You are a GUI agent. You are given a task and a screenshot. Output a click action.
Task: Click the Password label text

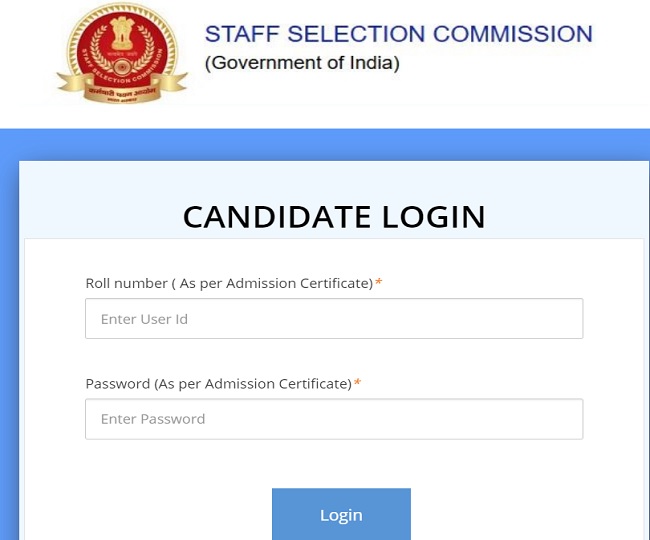(x=117, y=384)
